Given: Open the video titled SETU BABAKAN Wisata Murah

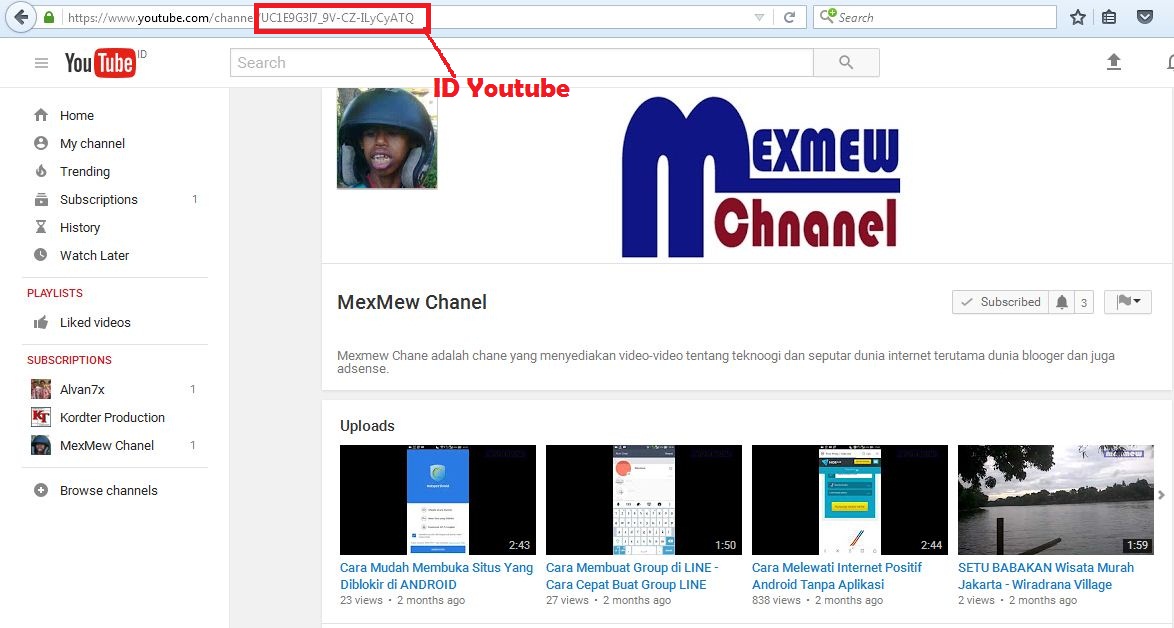Looking at the screenshot, I should click(1054, 499).
